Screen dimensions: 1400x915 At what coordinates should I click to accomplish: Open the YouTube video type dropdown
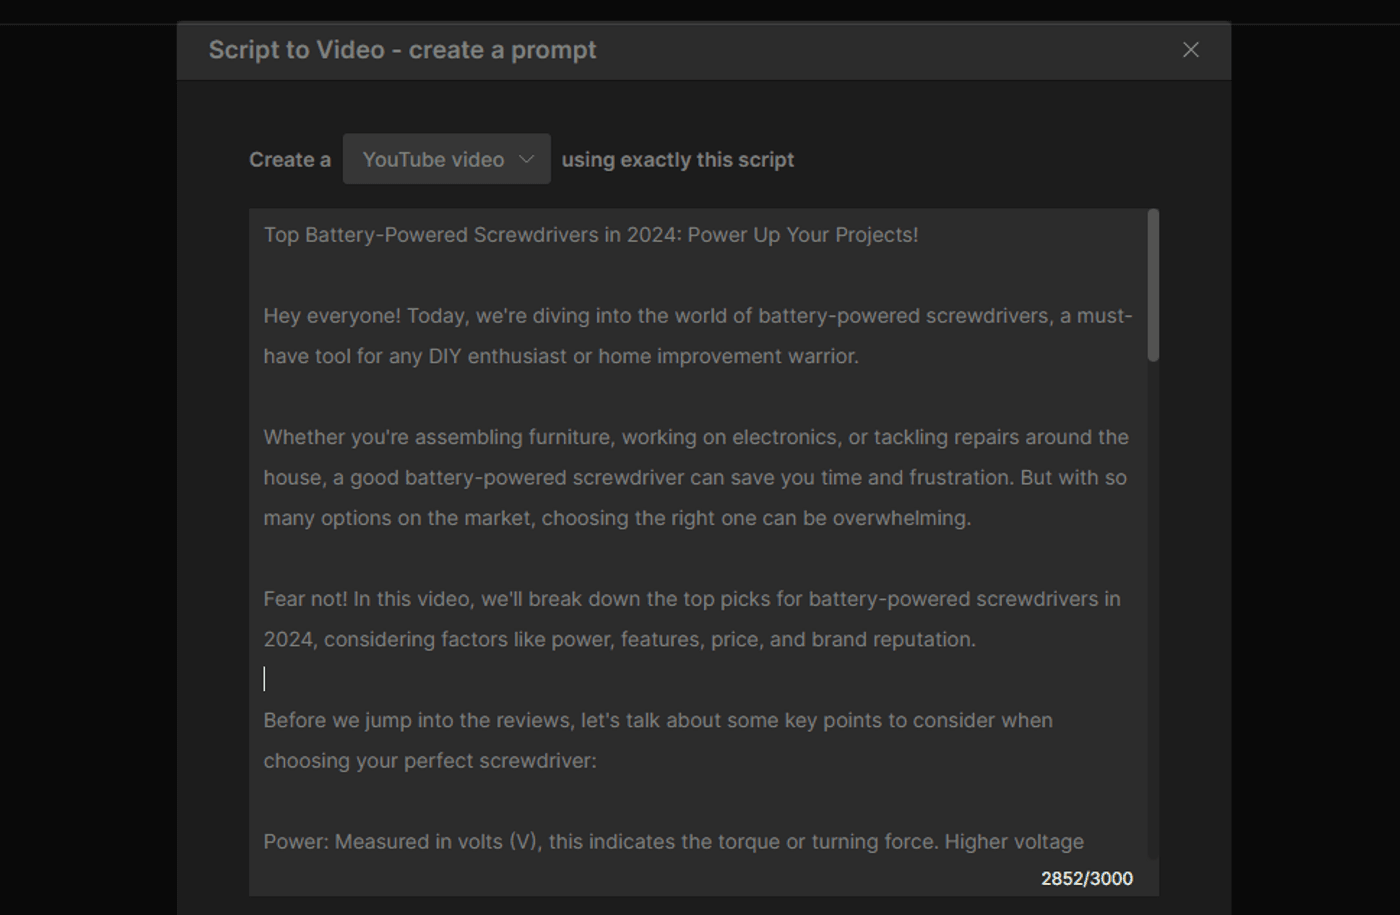(445, 160)
